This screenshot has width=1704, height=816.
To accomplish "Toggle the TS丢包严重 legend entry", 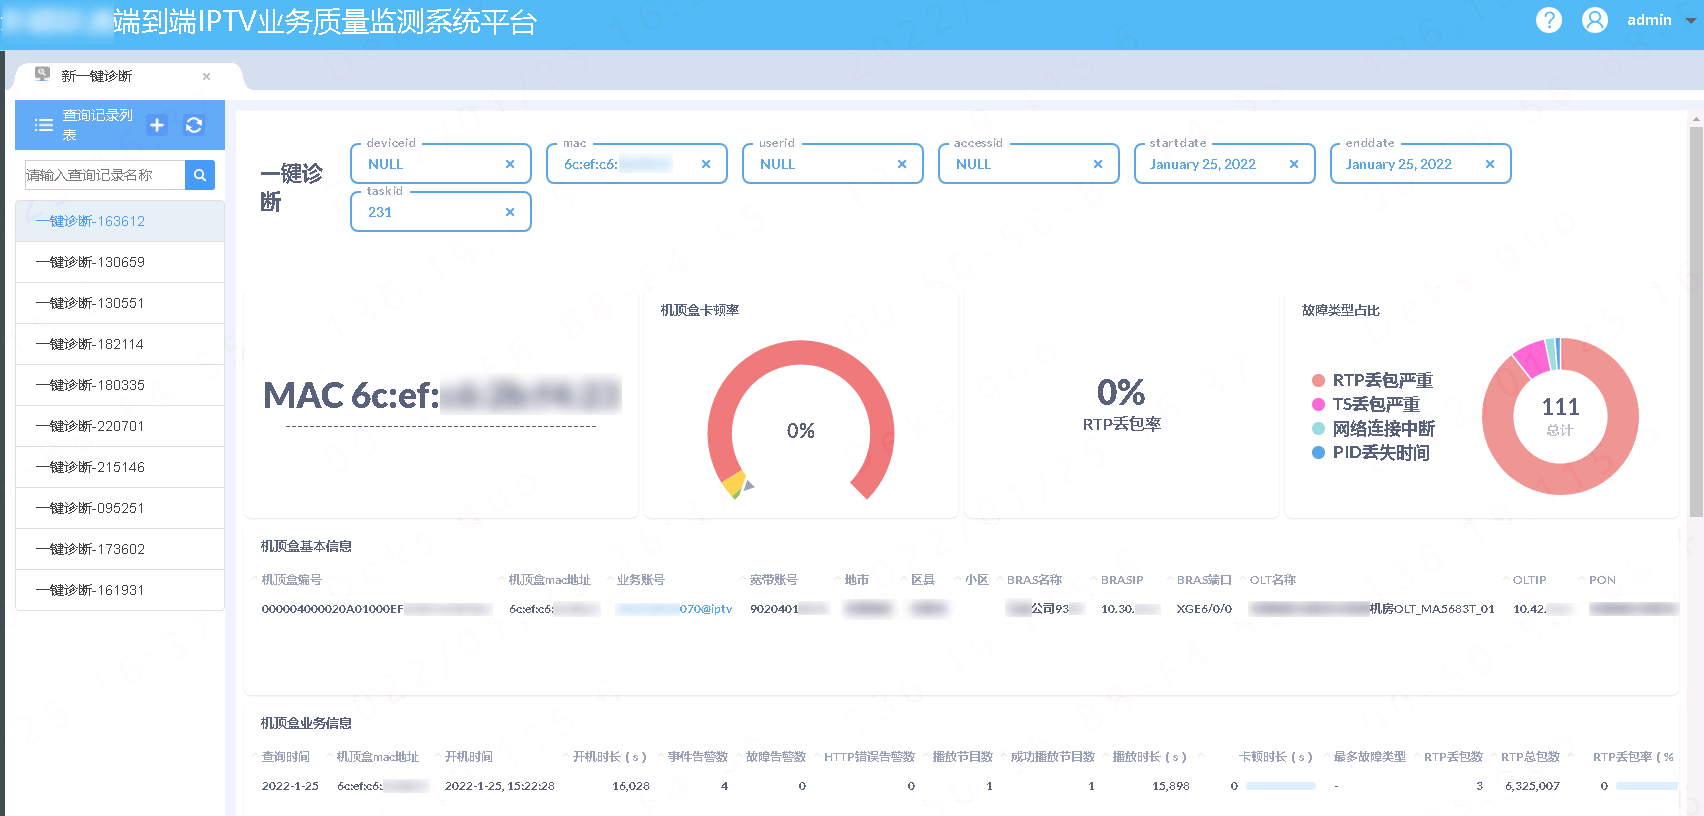I will point(1365,404).
